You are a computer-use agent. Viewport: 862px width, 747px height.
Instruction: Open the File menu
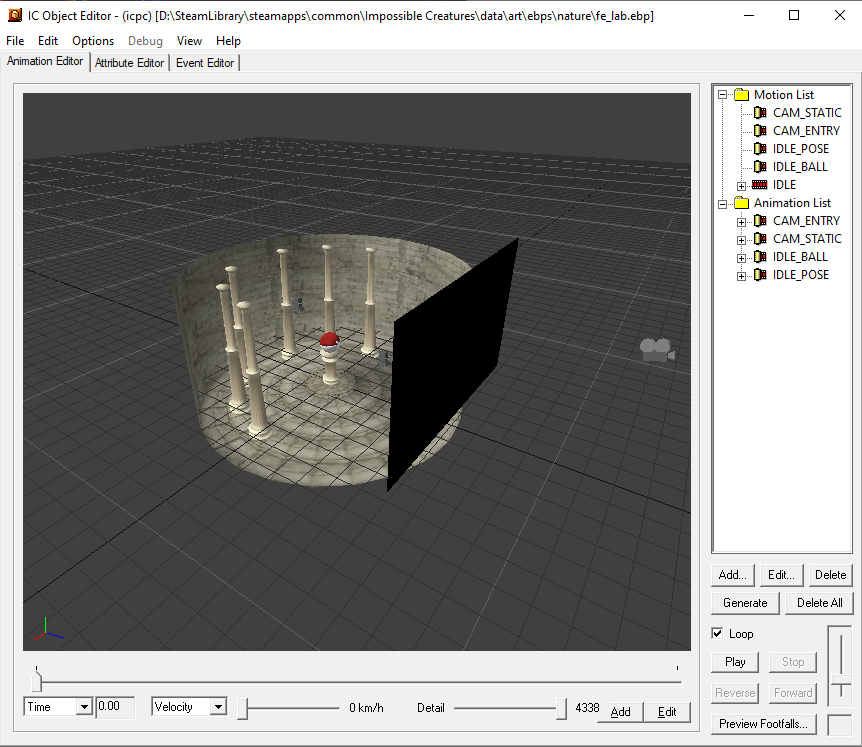[x=15, y=41]
